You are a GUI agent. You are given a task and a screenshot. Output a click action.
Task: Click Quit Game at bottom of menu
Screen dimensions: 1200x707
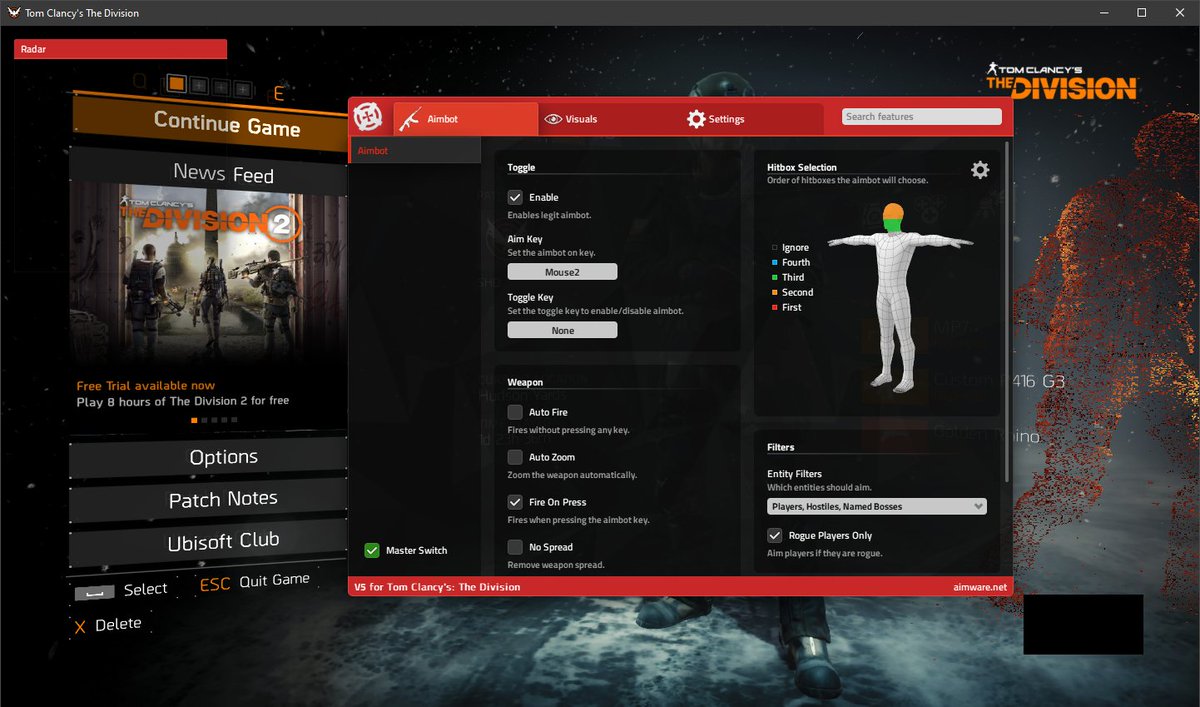coord(274,581)
